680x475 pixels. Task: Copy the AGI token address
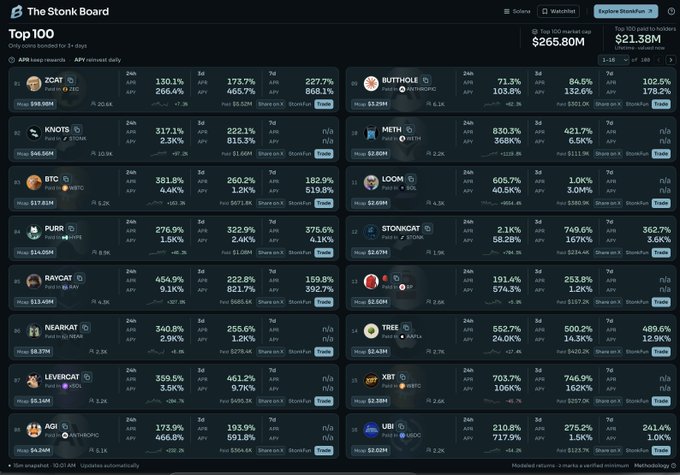click(65, 426)
